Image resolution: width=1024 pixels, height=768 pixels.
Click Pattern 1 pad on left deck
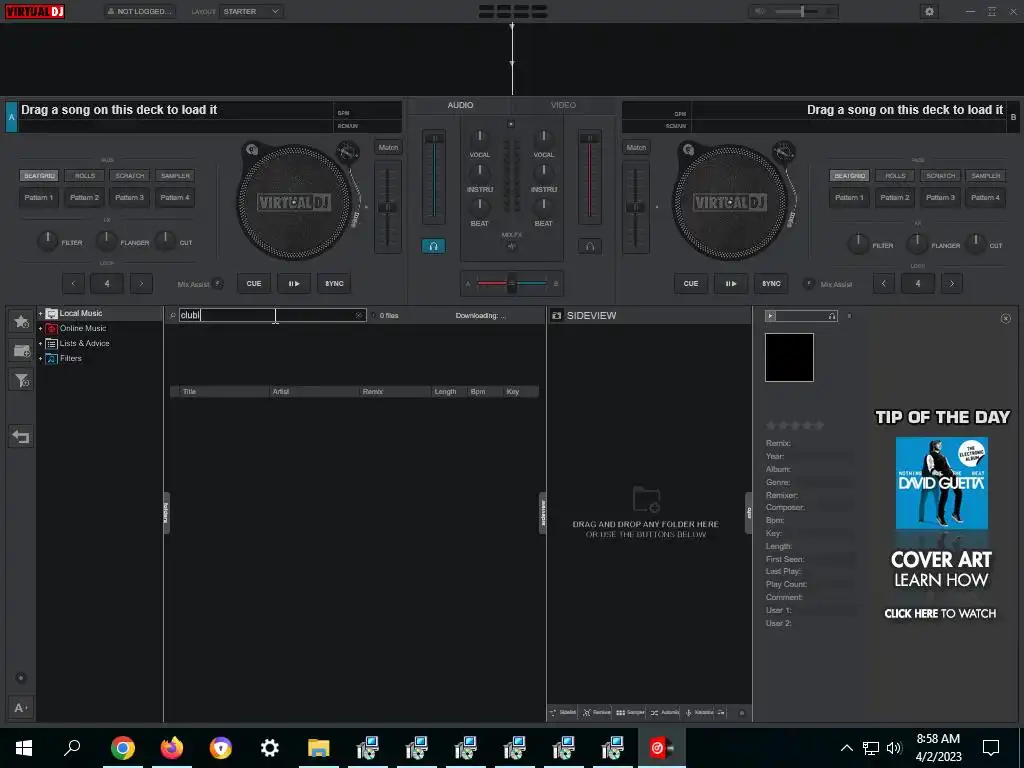tap(39, 197)
